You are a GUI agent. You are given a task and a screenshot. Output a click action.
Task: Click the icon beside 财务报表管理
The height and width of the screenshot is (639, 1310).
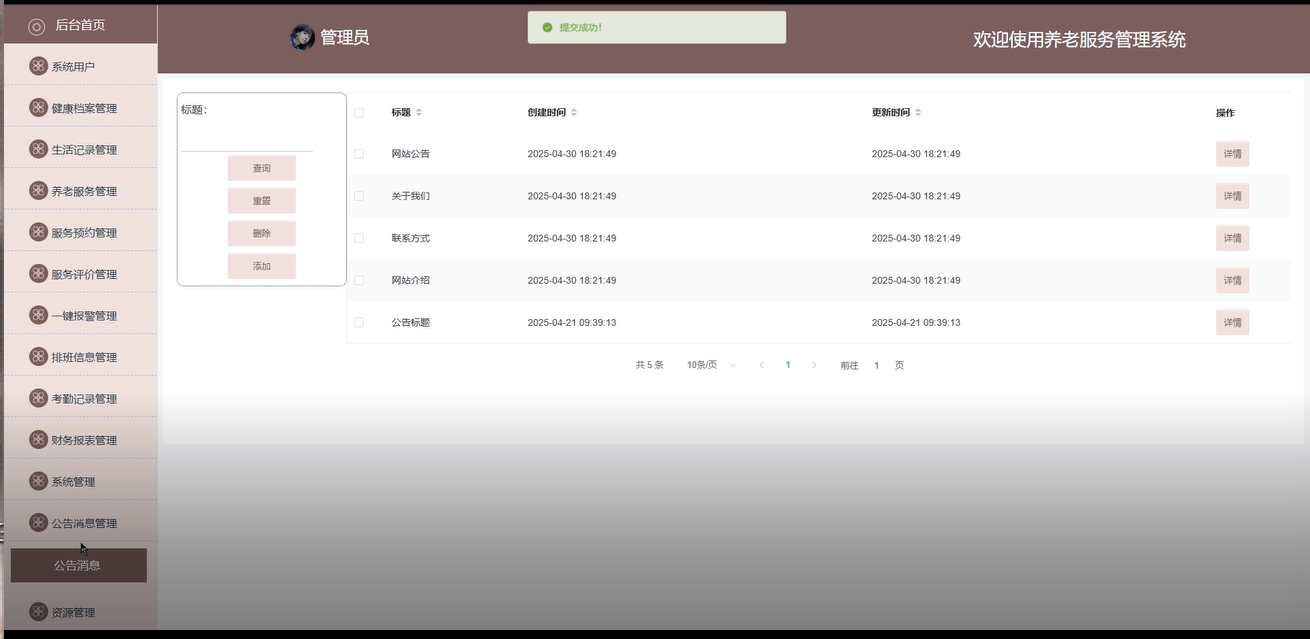coord(38,439)
